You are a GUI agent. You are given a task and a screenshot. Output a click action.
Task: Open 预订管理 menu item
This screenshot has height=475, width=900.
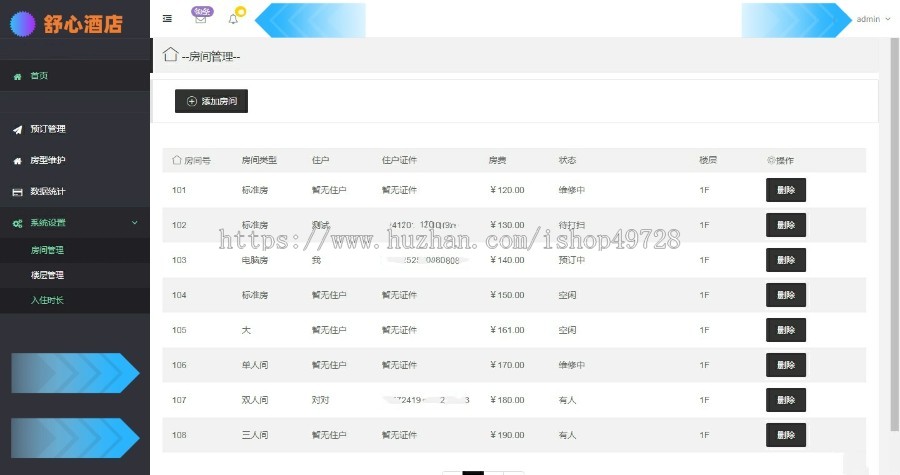(75, 129)
